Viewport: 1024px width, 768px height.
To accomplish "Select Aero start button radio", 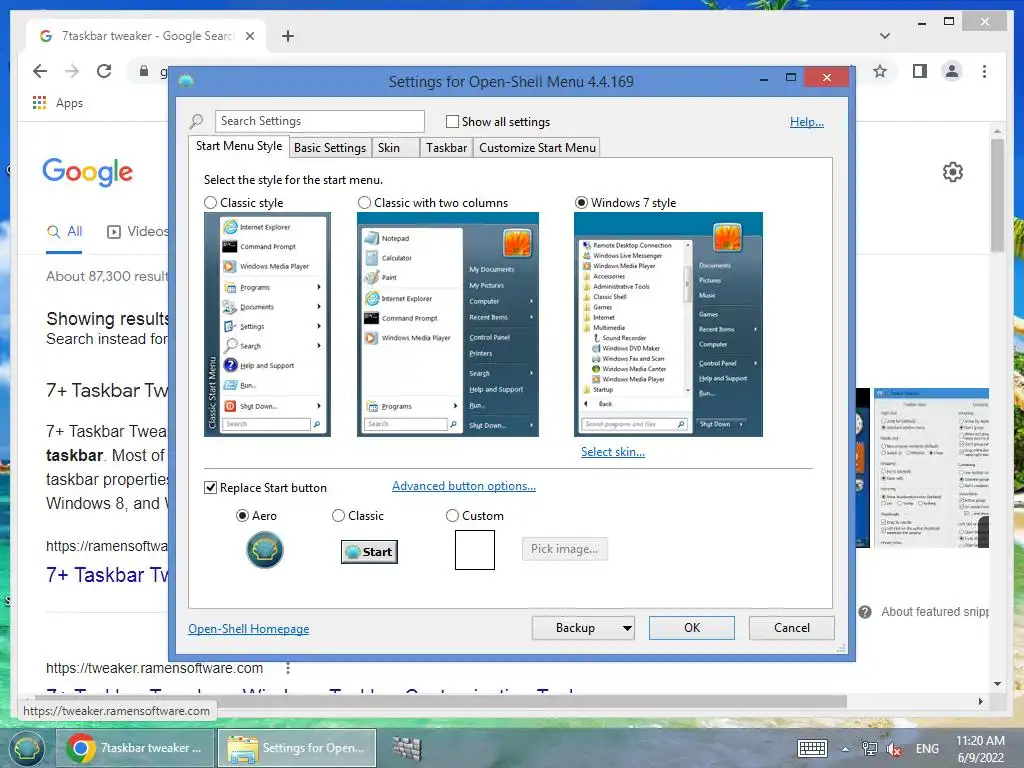I will (242, 515).
